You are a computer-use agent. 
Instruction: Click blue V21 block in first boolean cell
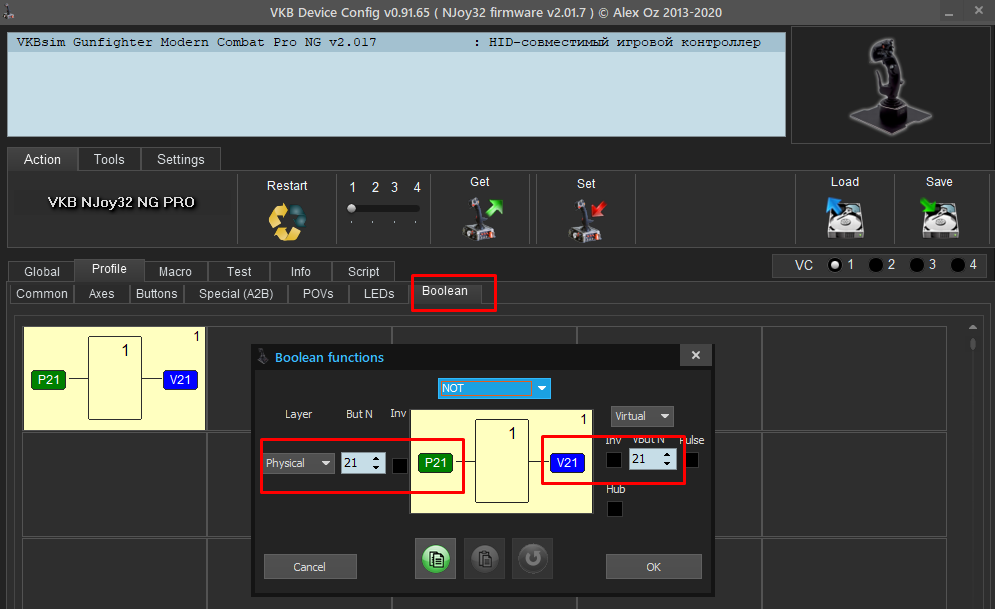click(180, 379)
